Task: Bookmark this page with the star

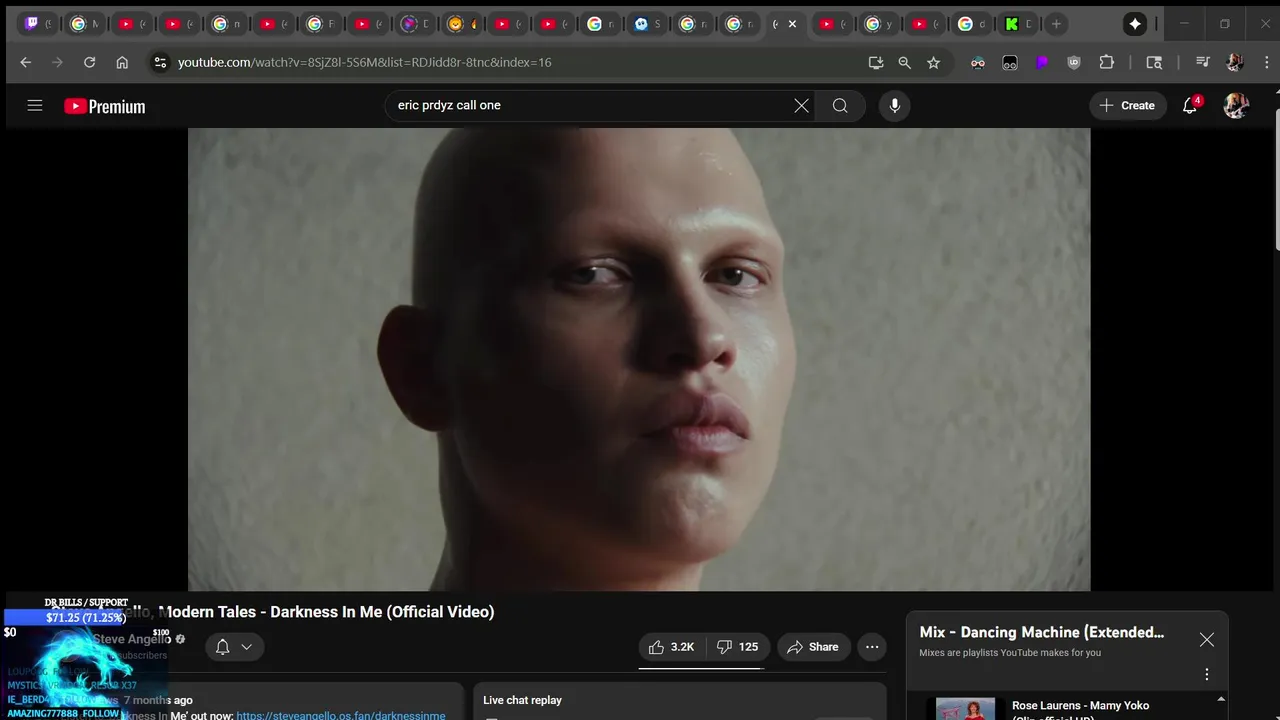Action: (934, 62)
